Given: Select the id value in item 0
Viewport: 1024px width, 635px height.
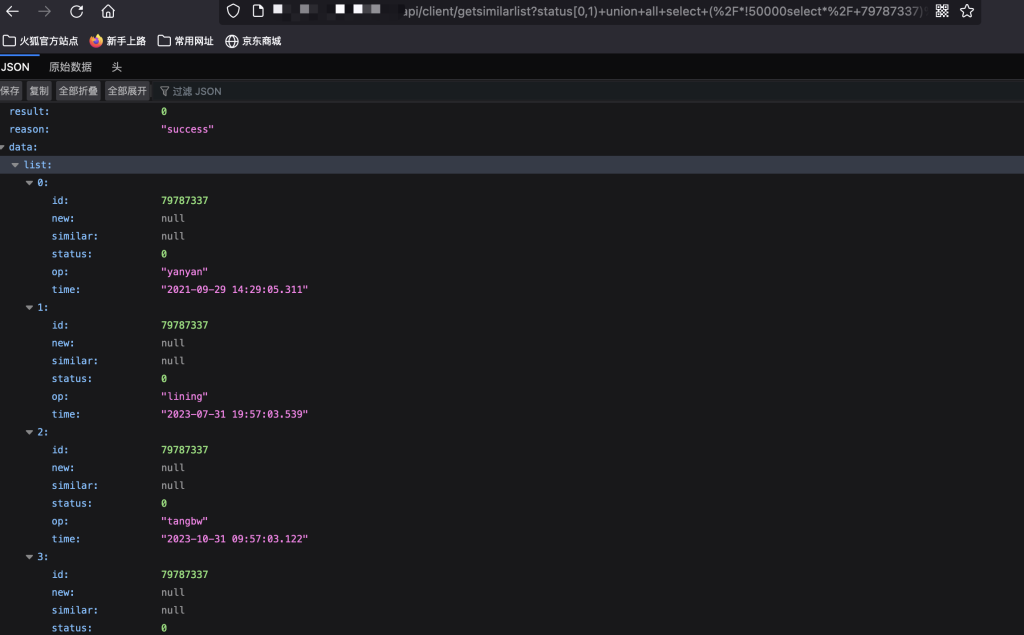Looking at the screenshot, I should 185,201.
